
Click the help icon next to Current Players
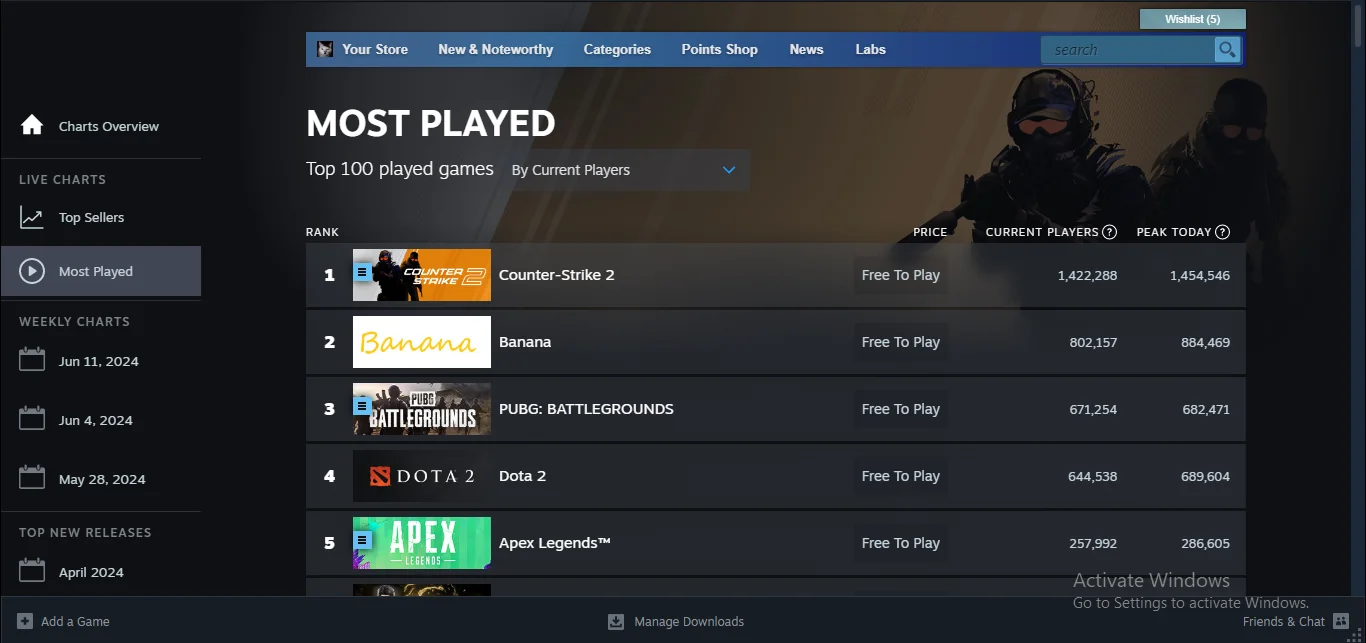coord(1109,232)
